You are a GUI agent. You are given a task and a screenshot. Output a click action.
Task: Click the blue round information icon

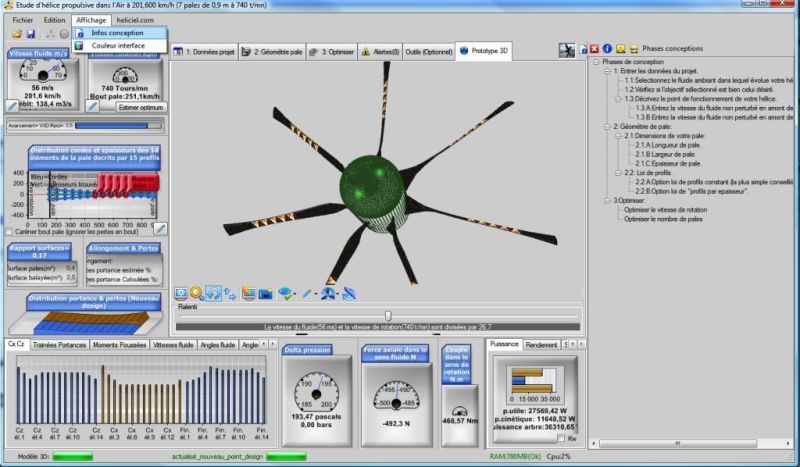[607, 49]
